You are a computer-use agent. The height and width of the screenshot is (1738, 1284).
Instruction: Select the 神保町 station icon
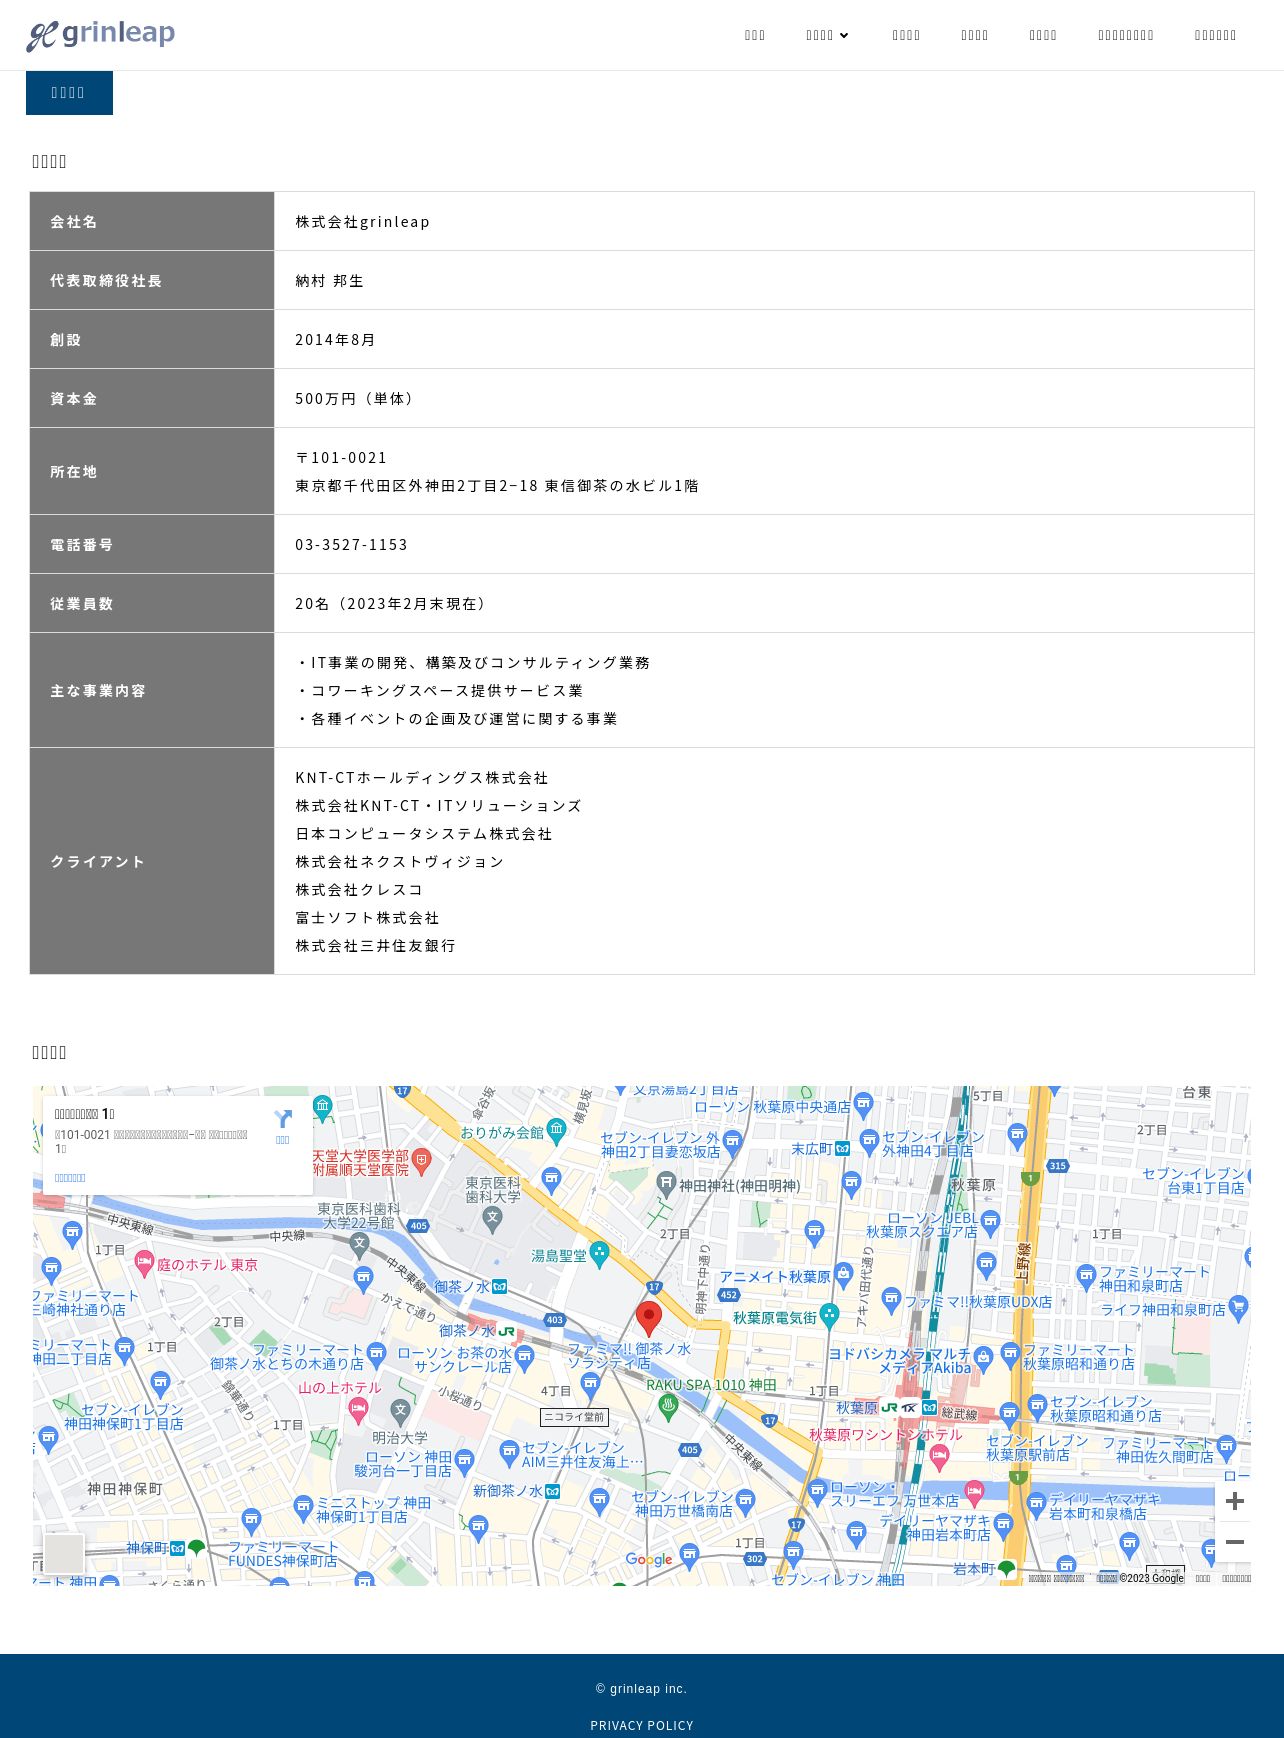177,1548
